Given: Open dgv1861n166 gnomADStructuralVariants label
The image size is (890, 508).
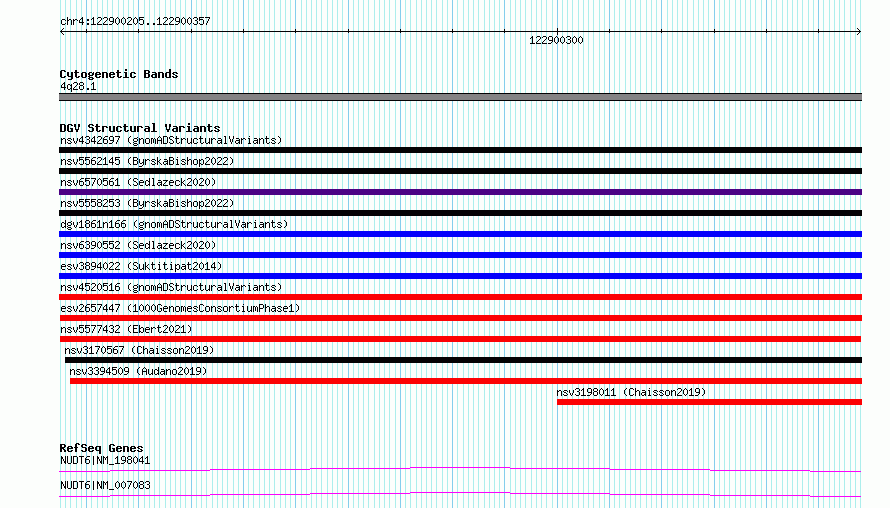Looking at the screenshot, I should pos(174,224).
